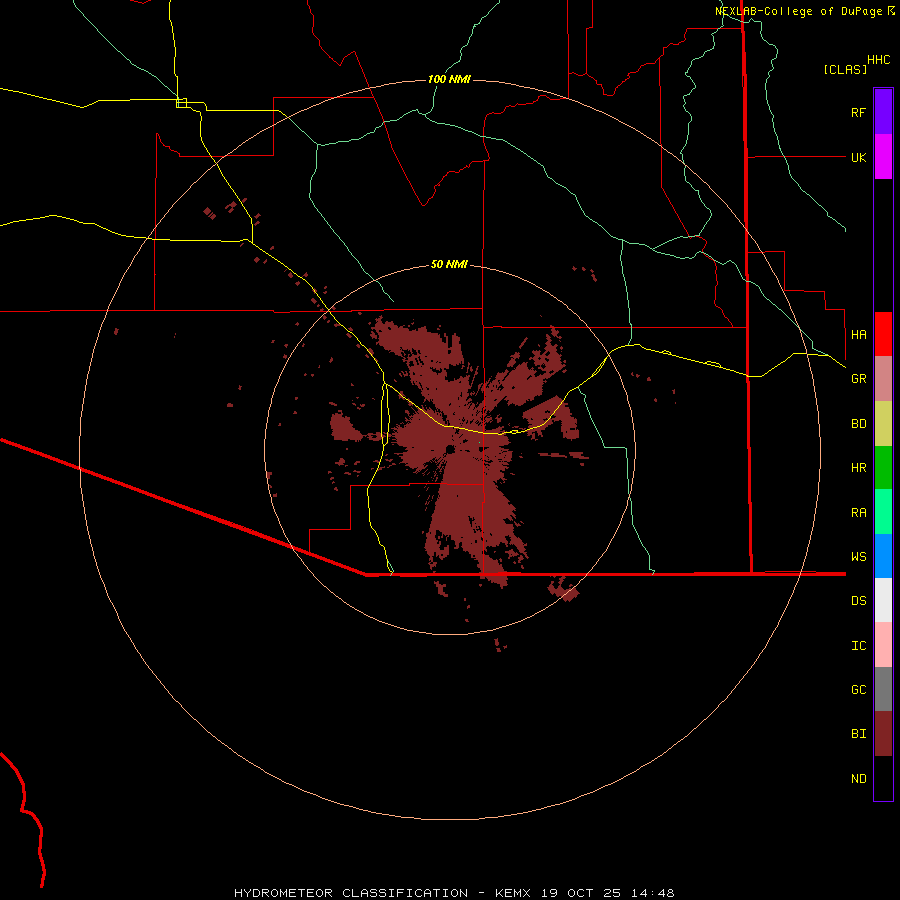Click the RA legend label
The width and height of the screenshot is (900, 900).
click(x=858, y=513)
